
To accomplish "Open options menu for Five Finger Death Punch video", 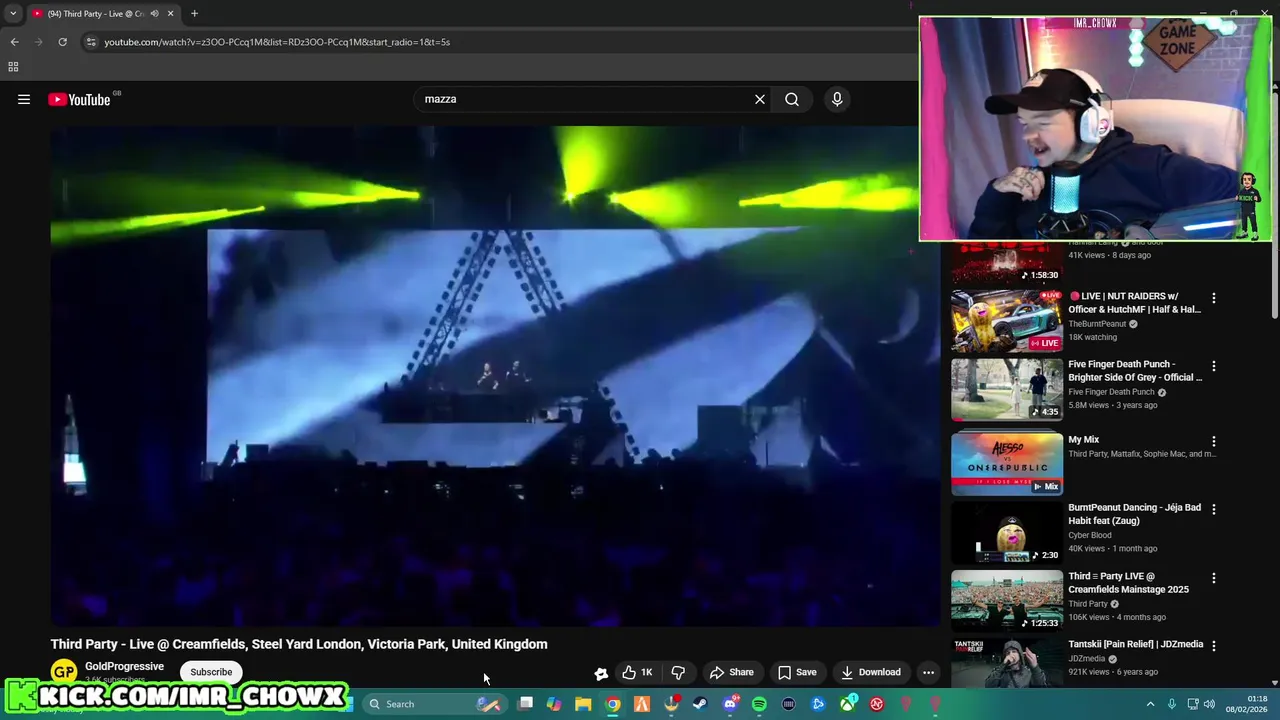I will coord(1214,366).
